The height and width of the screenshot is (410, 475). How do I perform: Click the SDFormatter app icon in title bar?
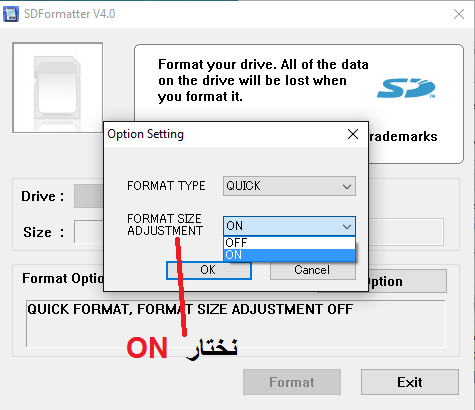point(11,14)
